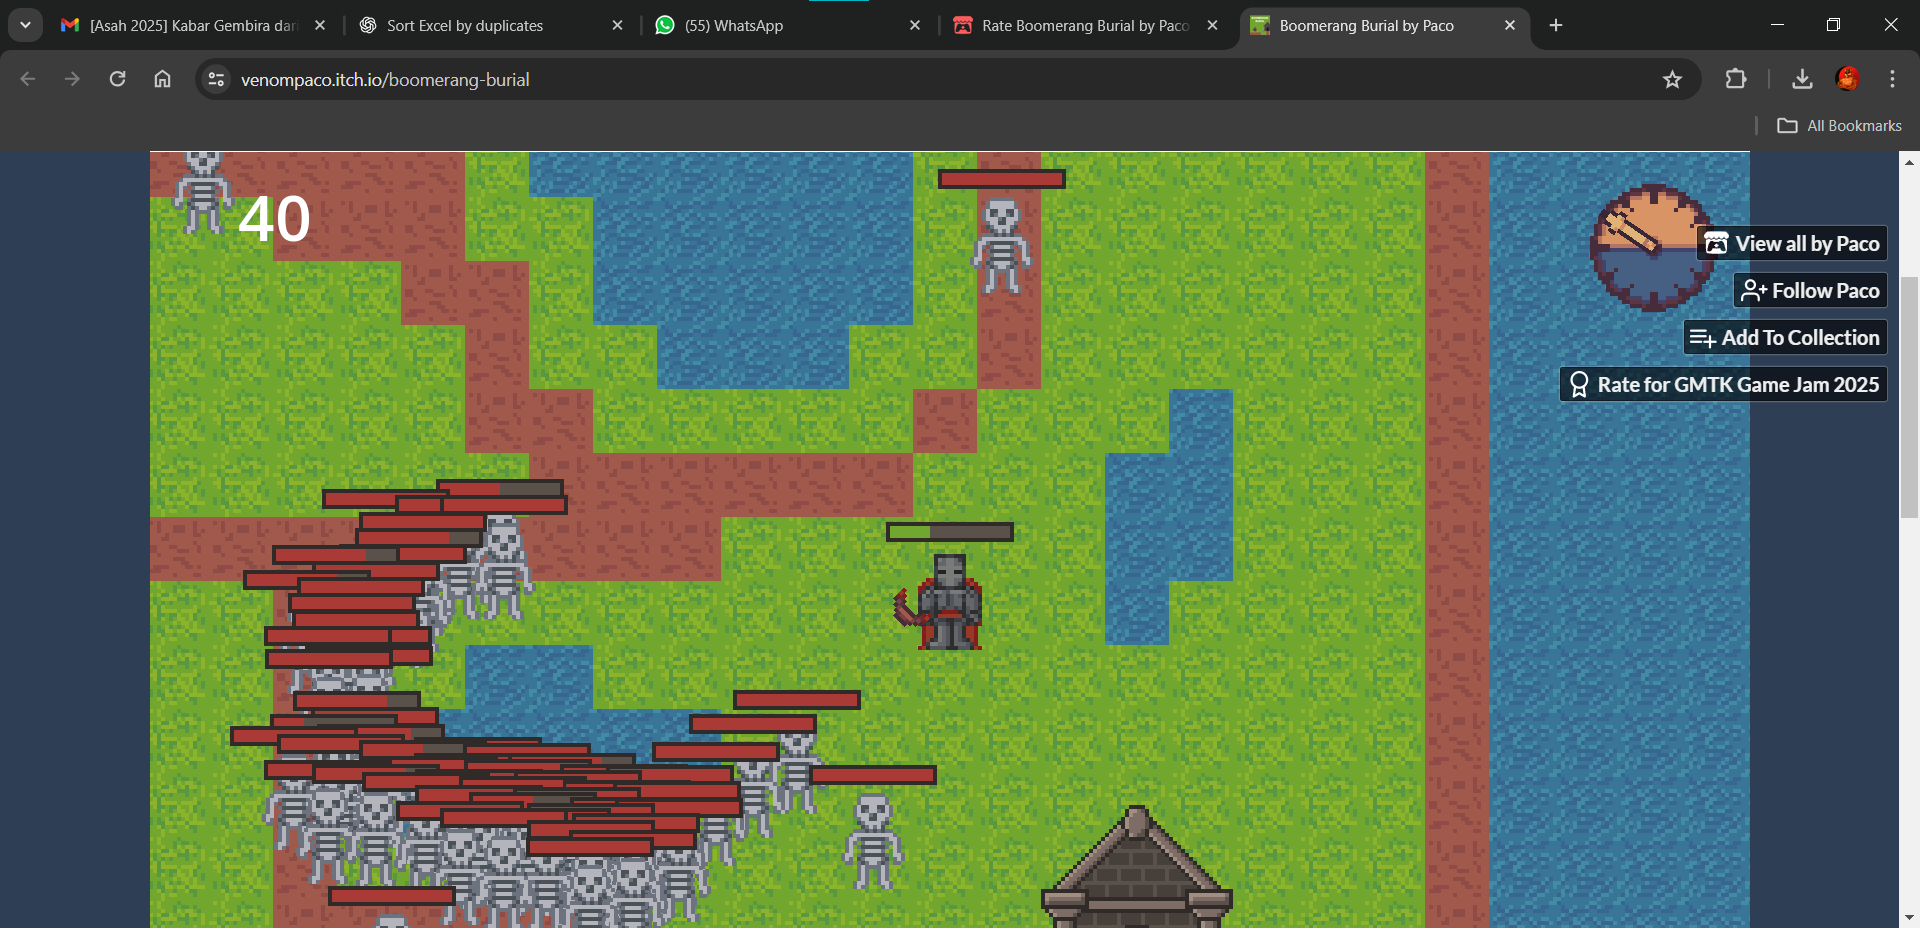The image size is (1920, 928).
Task: View site information for itch.io
Action: click(216, 79)
